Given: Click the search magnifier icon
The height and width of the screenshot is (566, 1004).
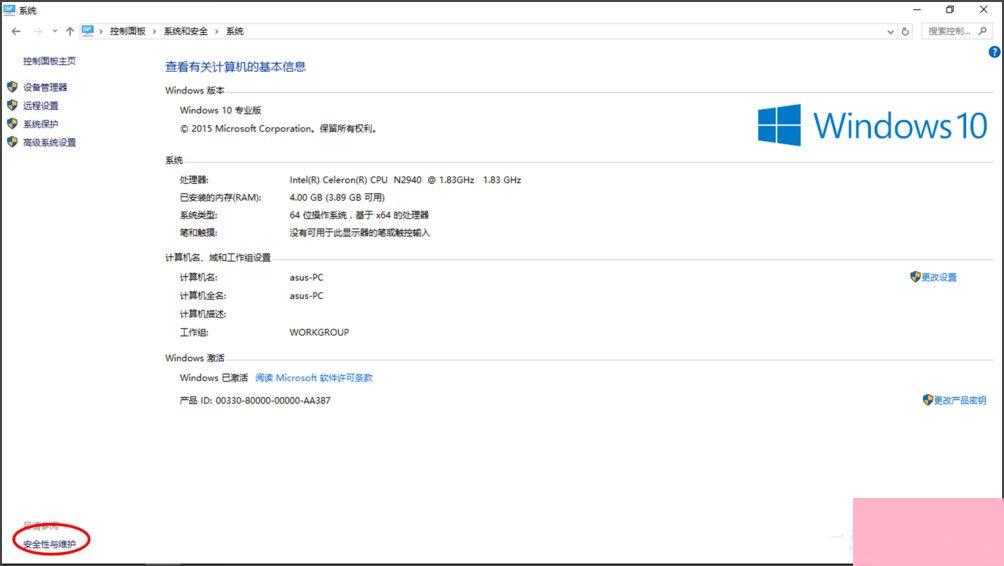Looking at the screenshot, I should (982, 31).
